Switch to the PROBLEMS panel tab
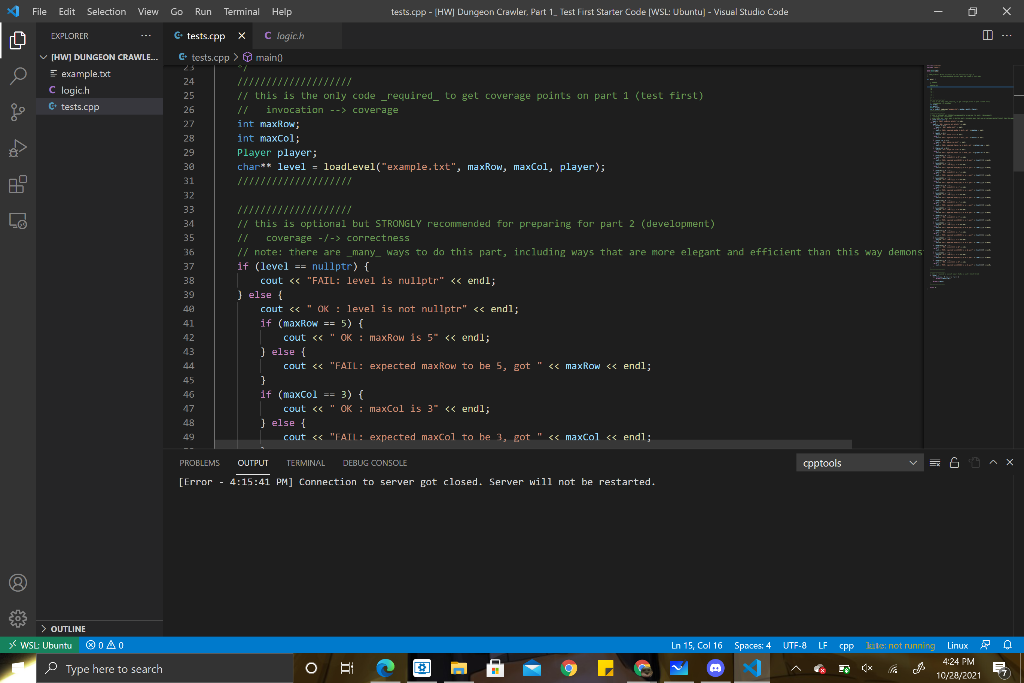This screenshot has height=683, width=1024. click(x=199, y=463)
